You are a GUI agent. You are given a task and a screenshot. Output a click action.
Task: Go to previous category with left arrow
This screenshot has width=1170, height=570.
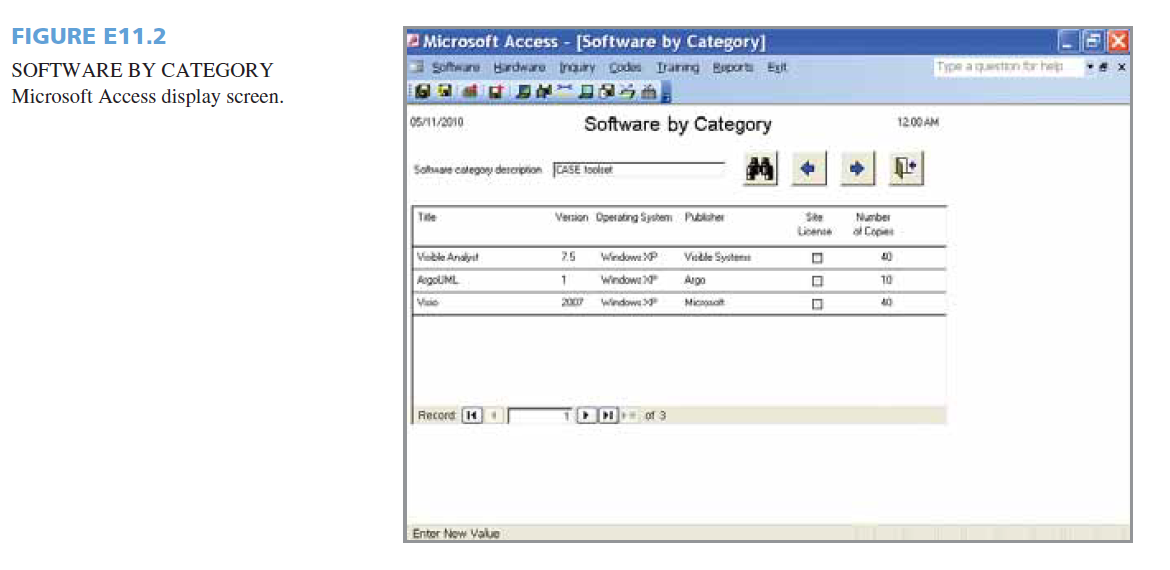point(808,169)
